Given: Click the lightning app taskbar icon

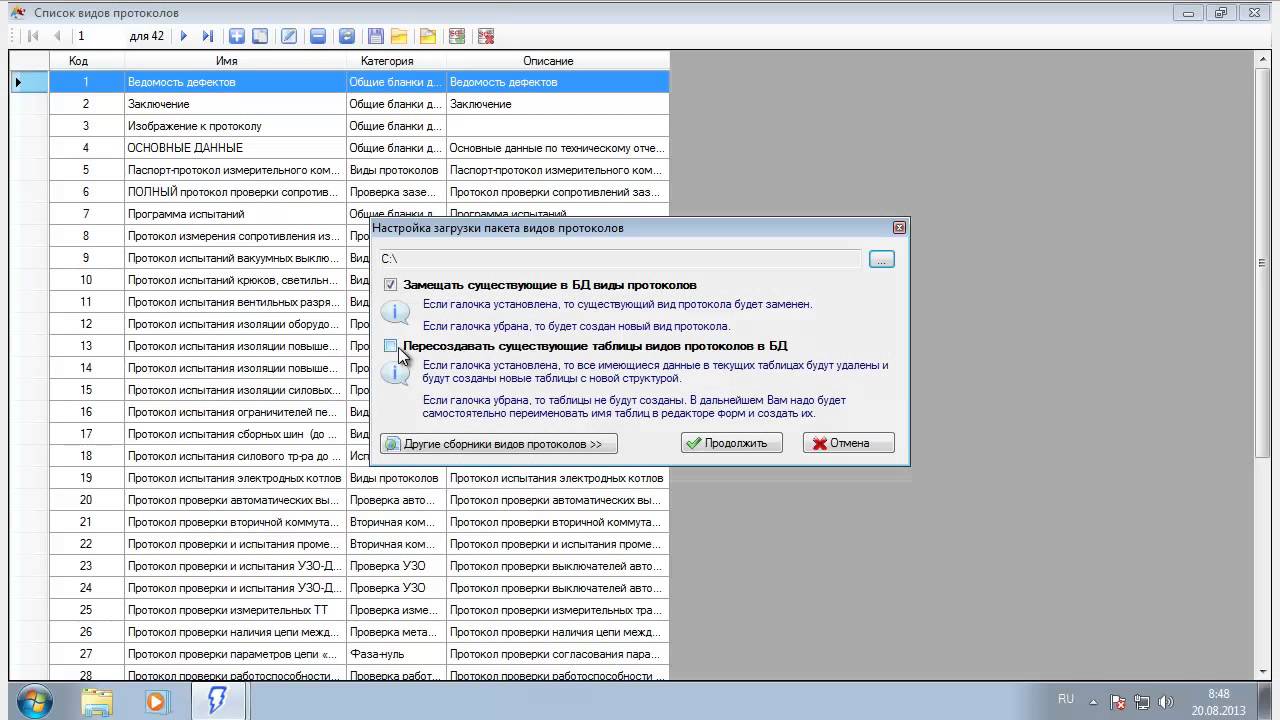Looking at the screenshot, I should click(x=216, y=701).
